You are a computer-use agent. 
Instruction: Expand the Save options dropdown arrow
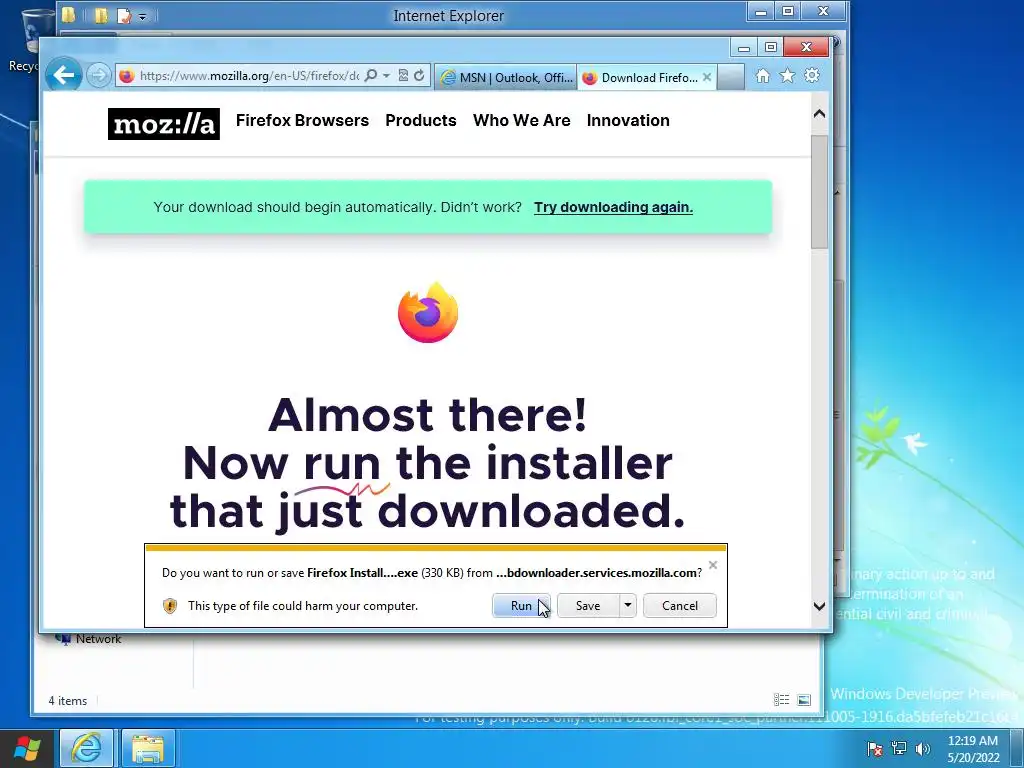[628, 605]
